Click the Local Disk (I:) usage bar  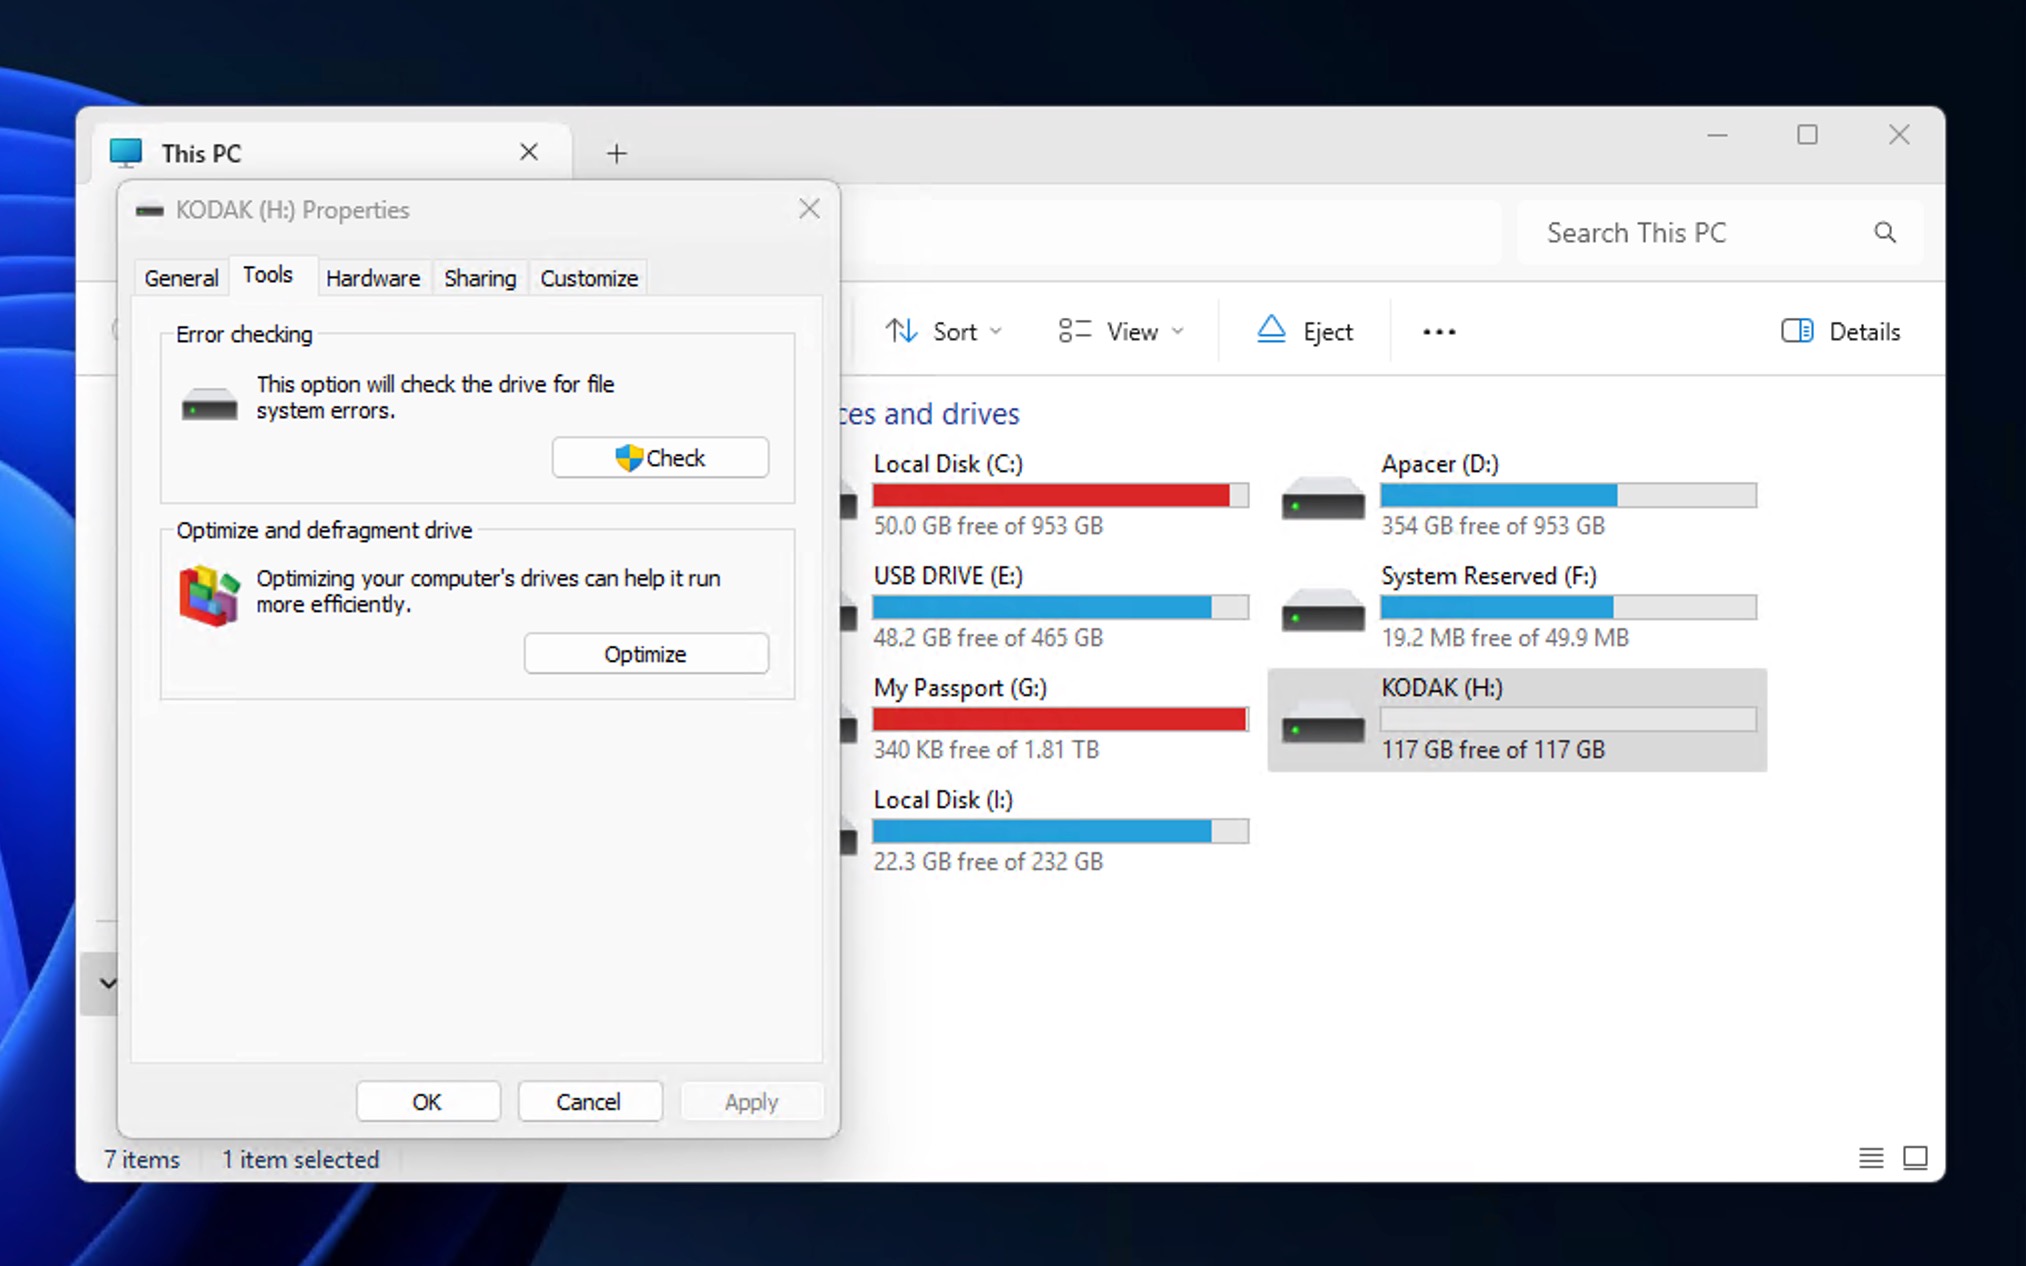[1060, 831]
